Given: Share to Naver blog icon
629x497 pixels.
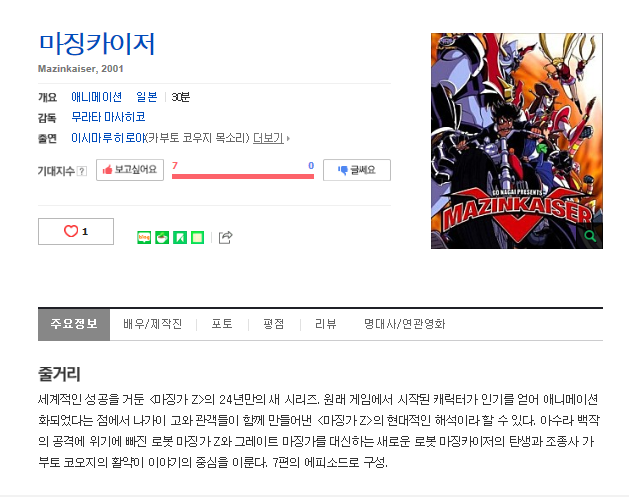Looking at the screenshot, I should (x=144, y=237).
